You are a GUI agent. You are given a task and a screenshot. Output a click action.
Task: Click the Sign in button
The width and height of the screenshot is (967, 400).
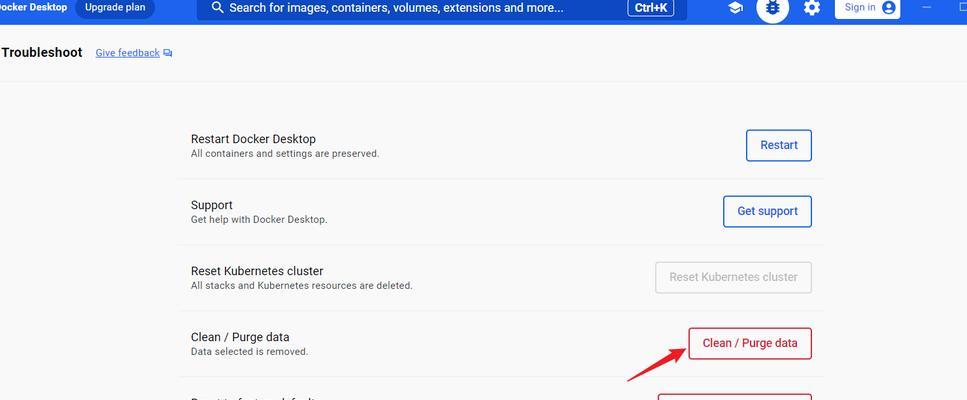867,8
